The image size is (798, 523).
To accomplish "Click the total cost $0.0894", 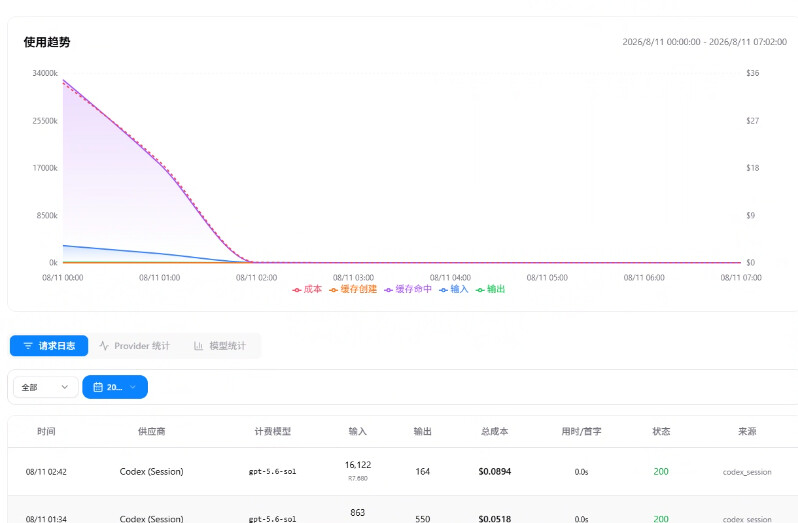I will (x=495, y=472).
